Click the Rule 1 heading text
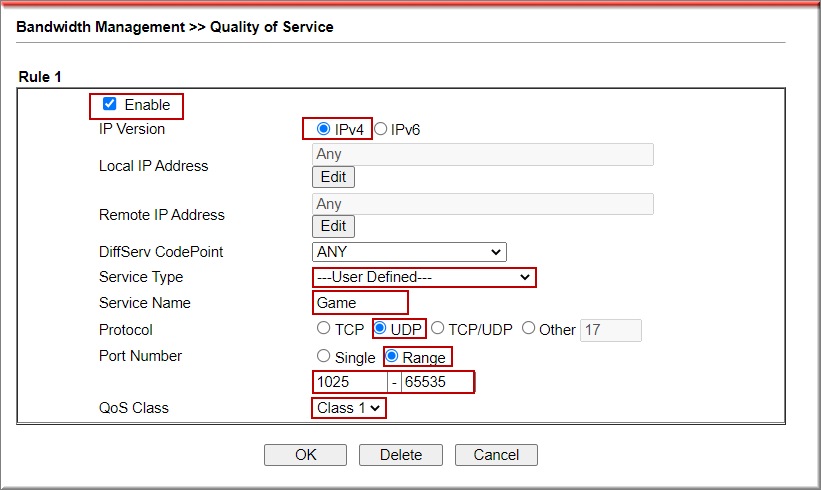This screenshot has width=821, height=490. coord(40,77)
